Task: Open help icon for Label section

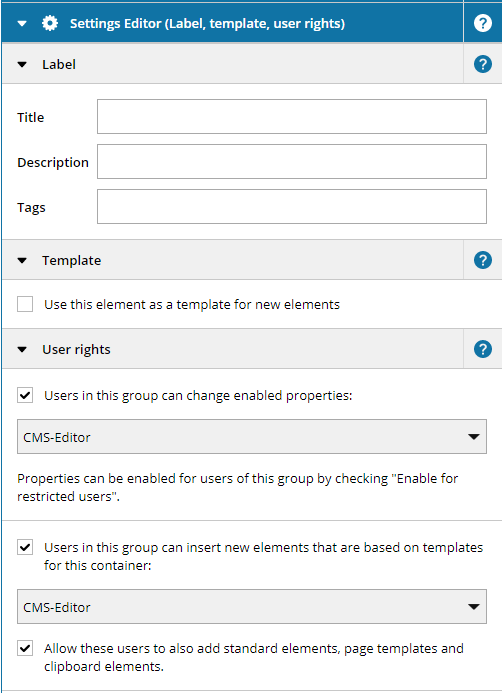Action: [x=483, y=65]
